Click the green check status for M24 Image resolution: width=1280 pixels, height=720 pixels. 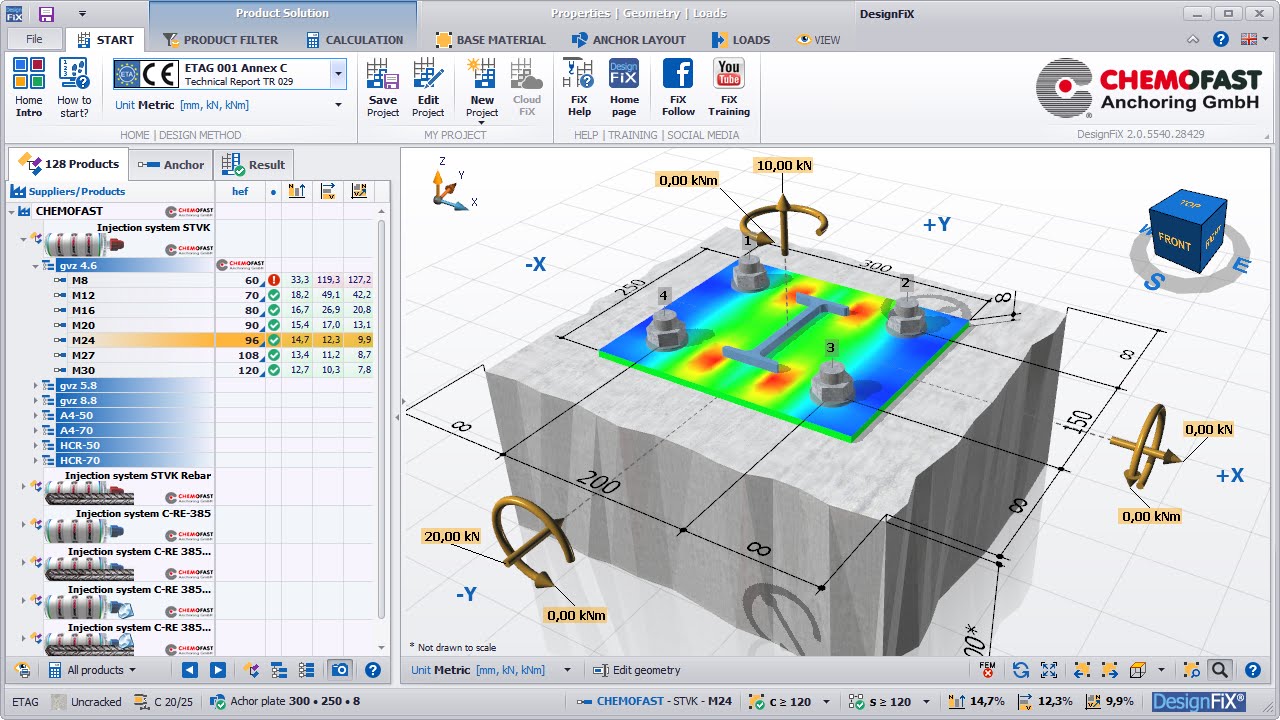[x=273, y=341]
